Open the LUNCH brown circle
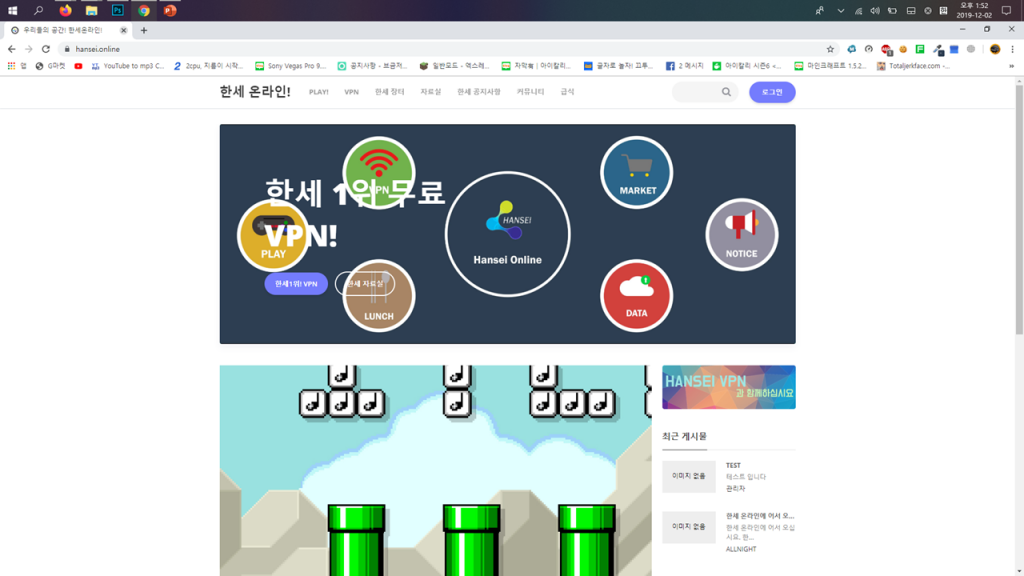Screen dimensions: 1024x576 pyautogui.click(x=379, y=296)
